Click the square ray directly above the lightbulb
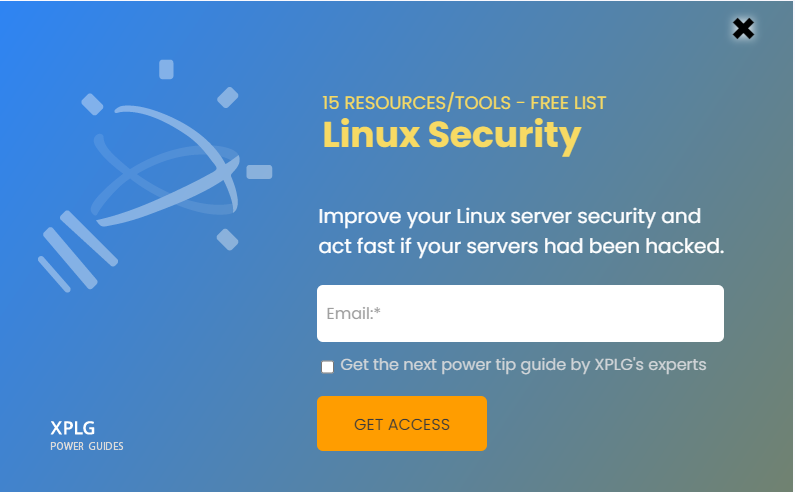The height and width of the screenshot is (492, 795). [x=166, y=69]
